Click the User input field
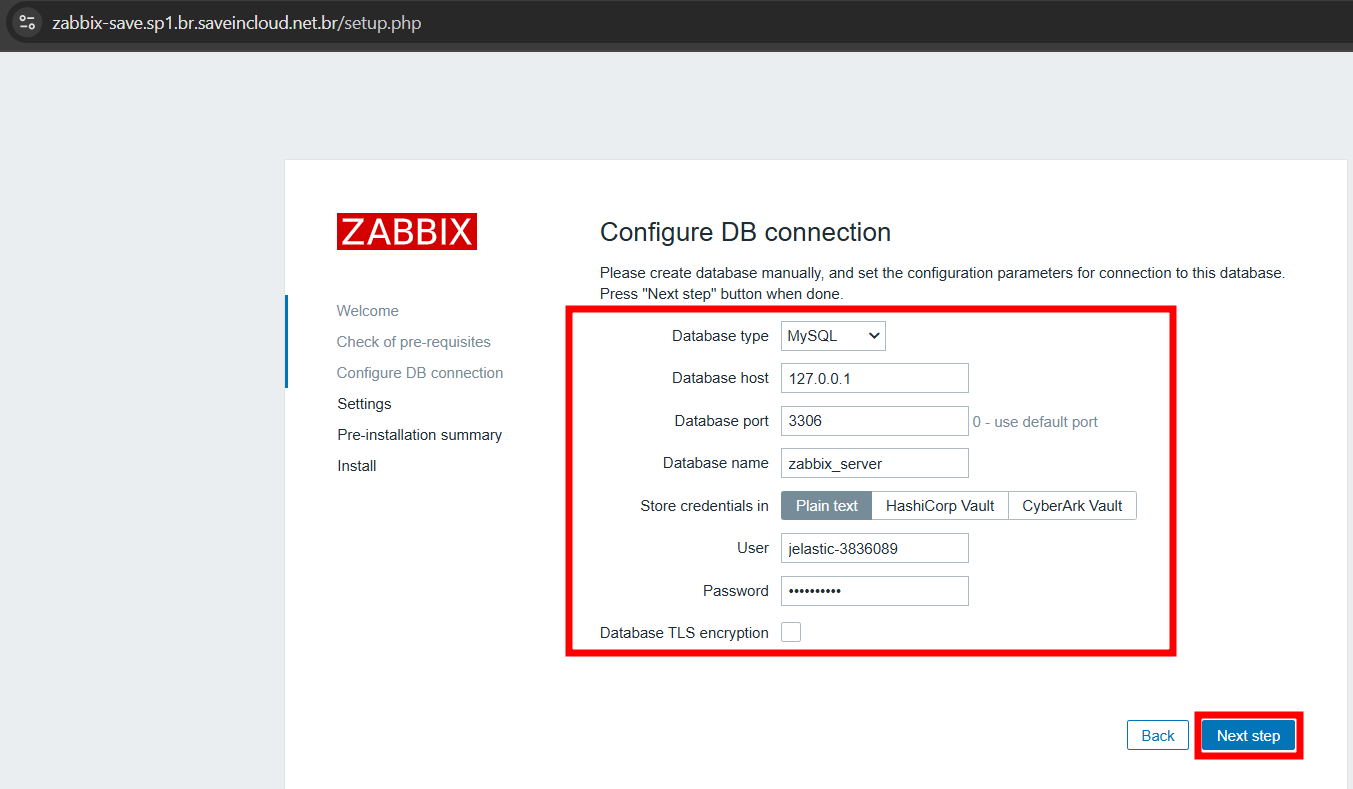Viewport: 1353px width, 789px height. 875,548
